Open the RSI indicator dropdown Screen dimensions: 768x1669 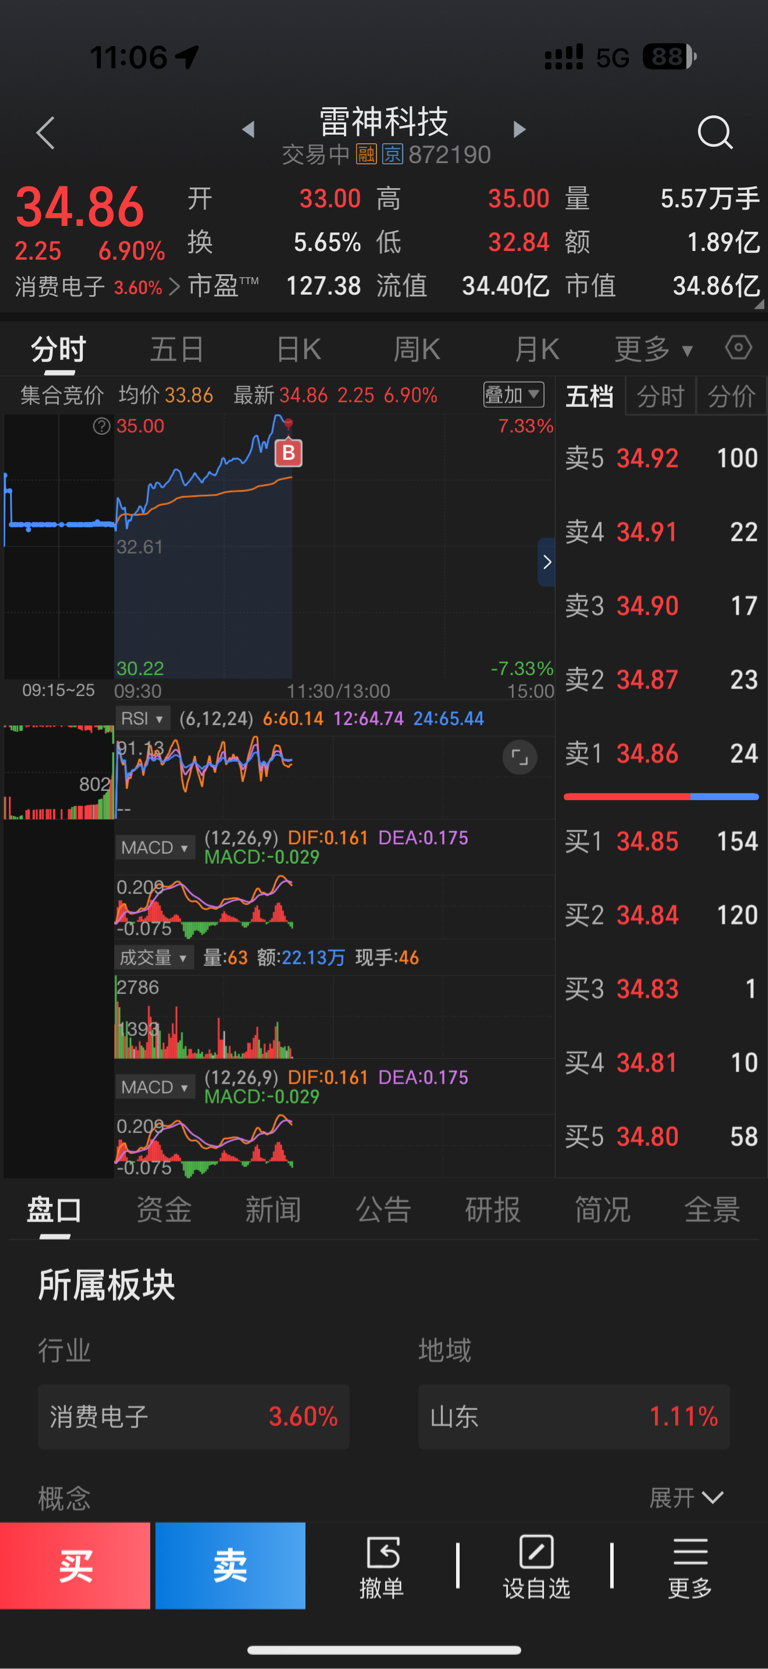(142, 718)
